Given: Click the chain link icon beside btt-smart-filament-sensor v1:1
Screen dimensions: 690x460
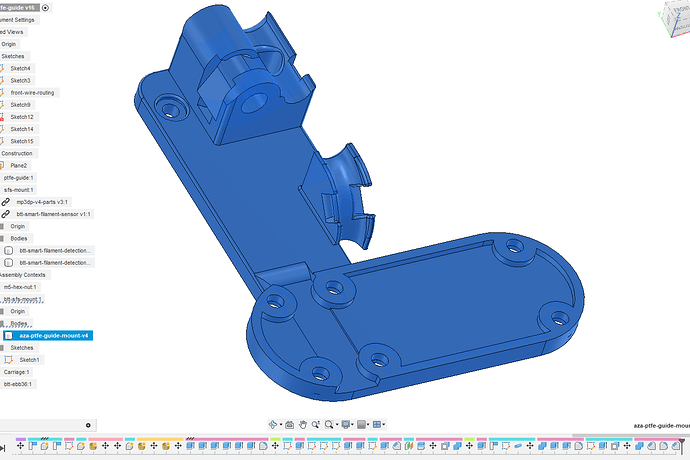Looking at the screenshot, I should 5,214.
